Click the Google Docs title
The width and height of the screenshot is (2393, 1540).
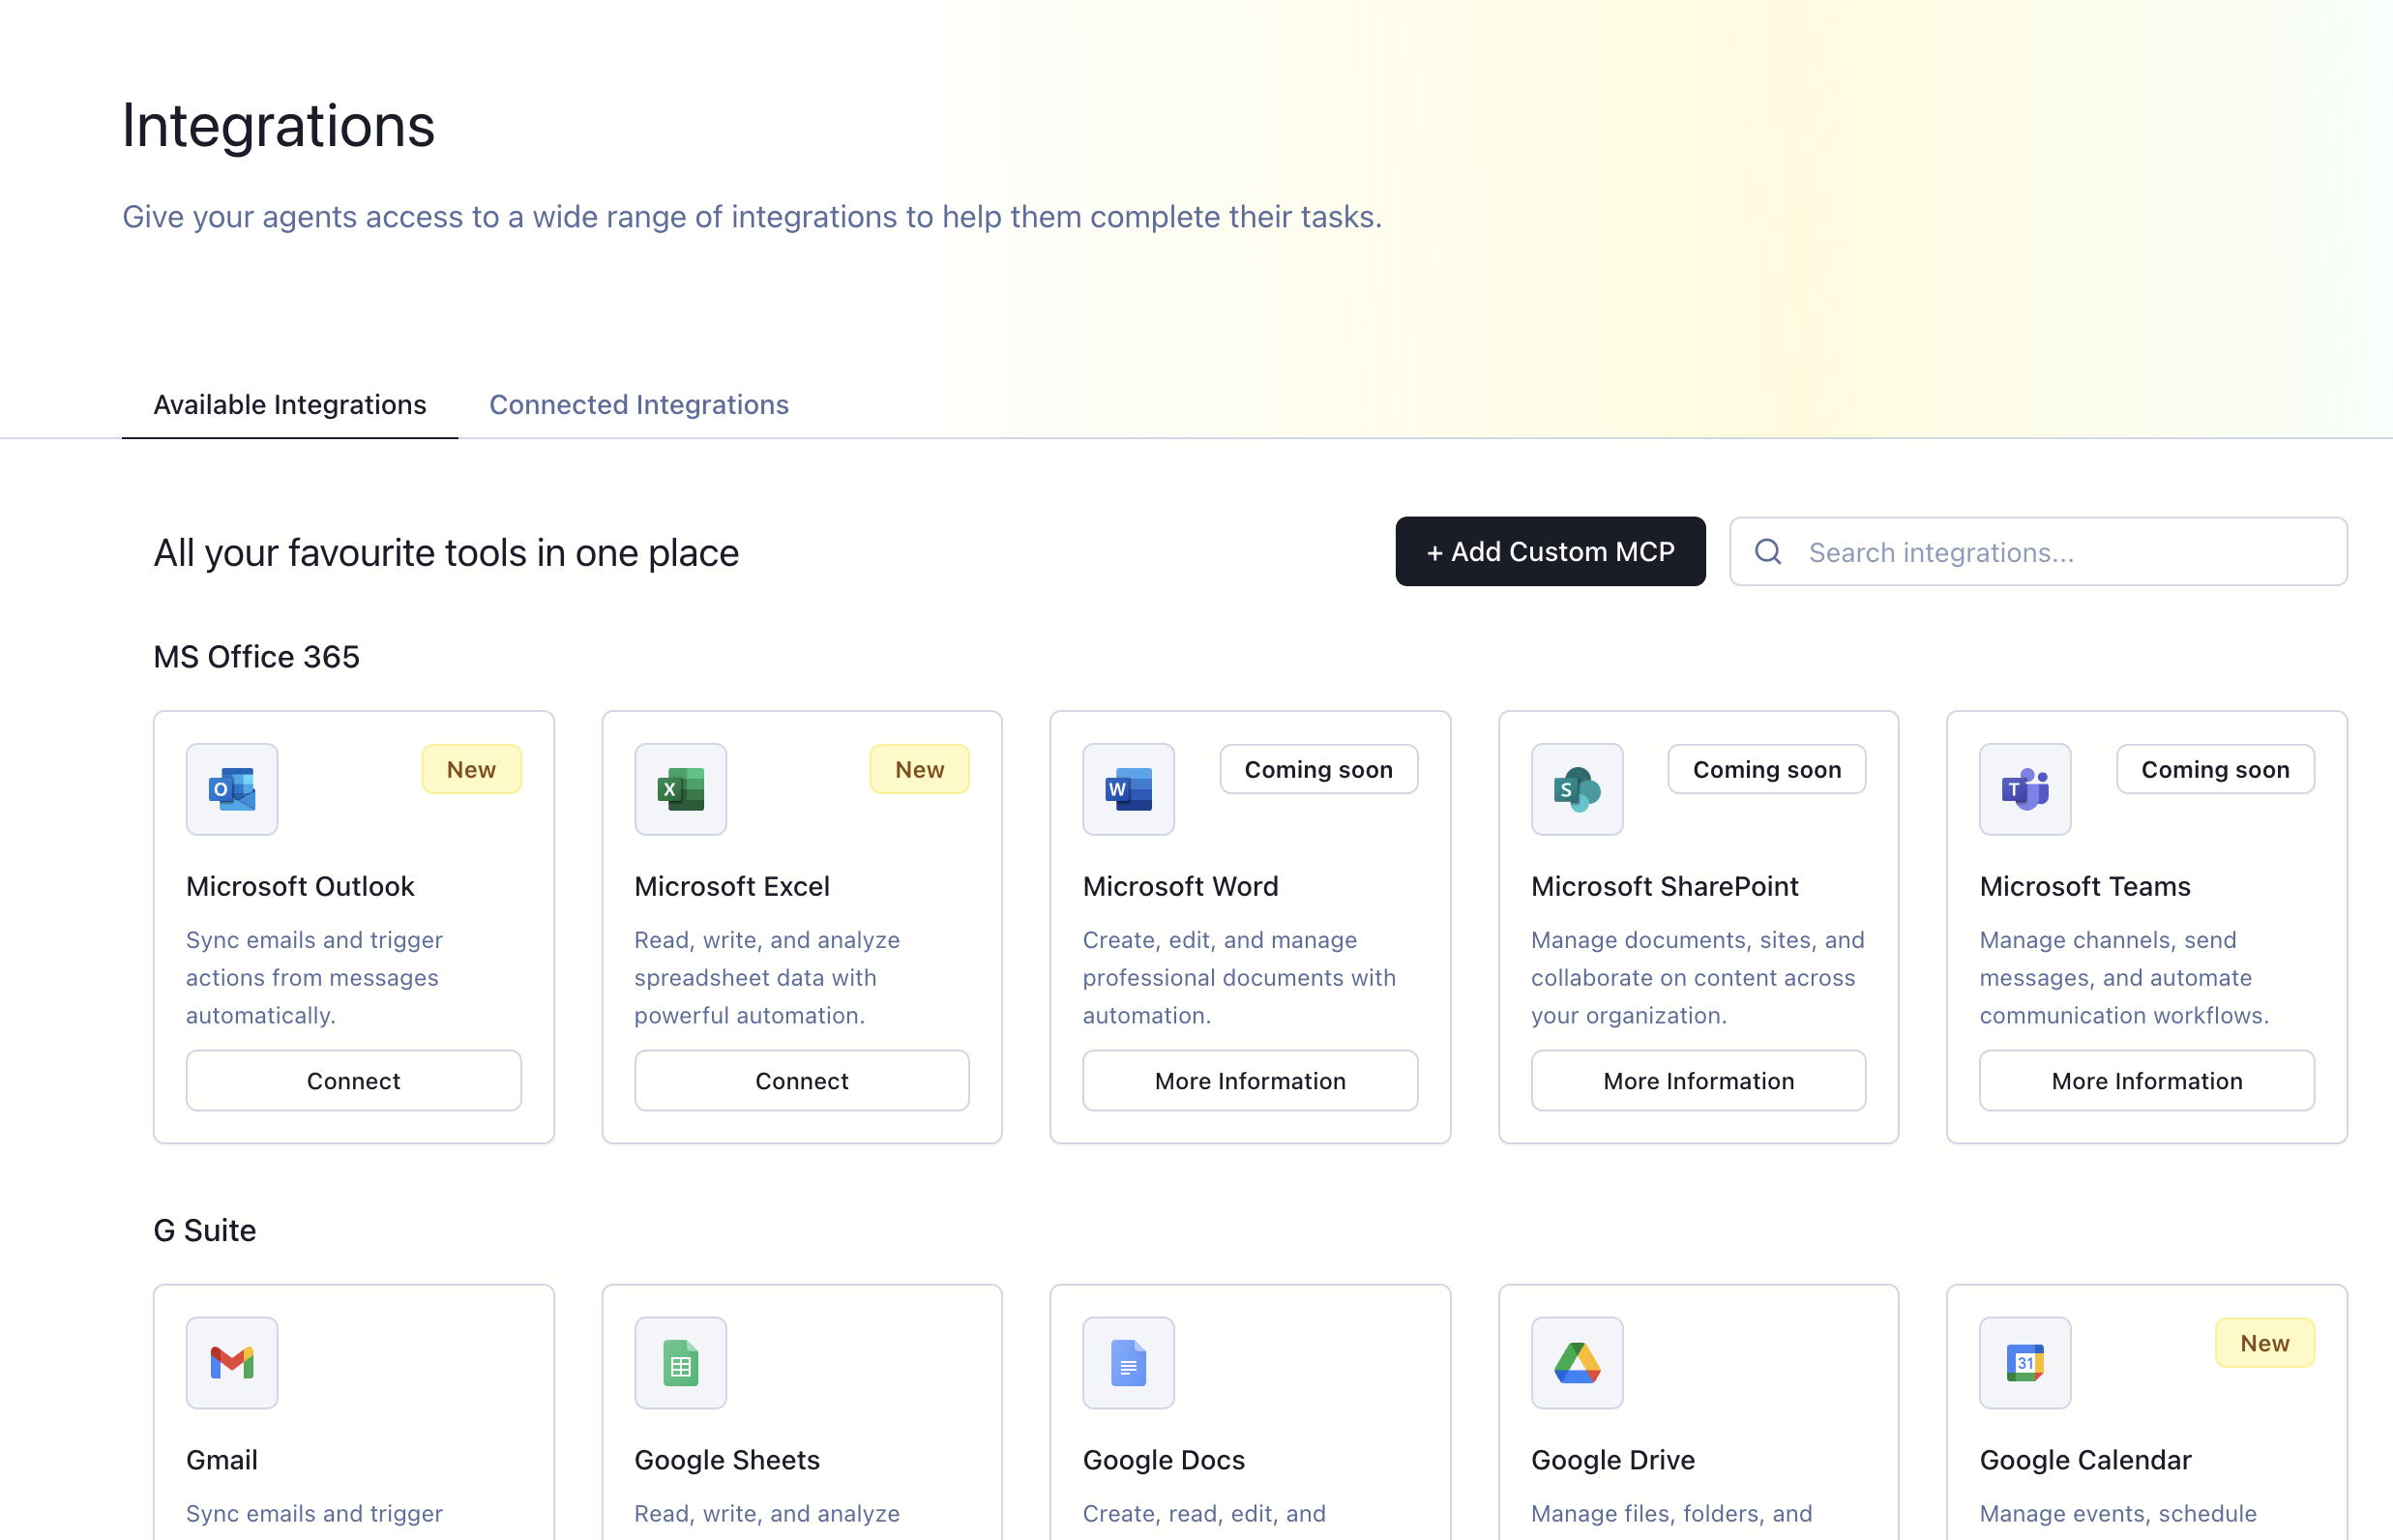1164,1459
